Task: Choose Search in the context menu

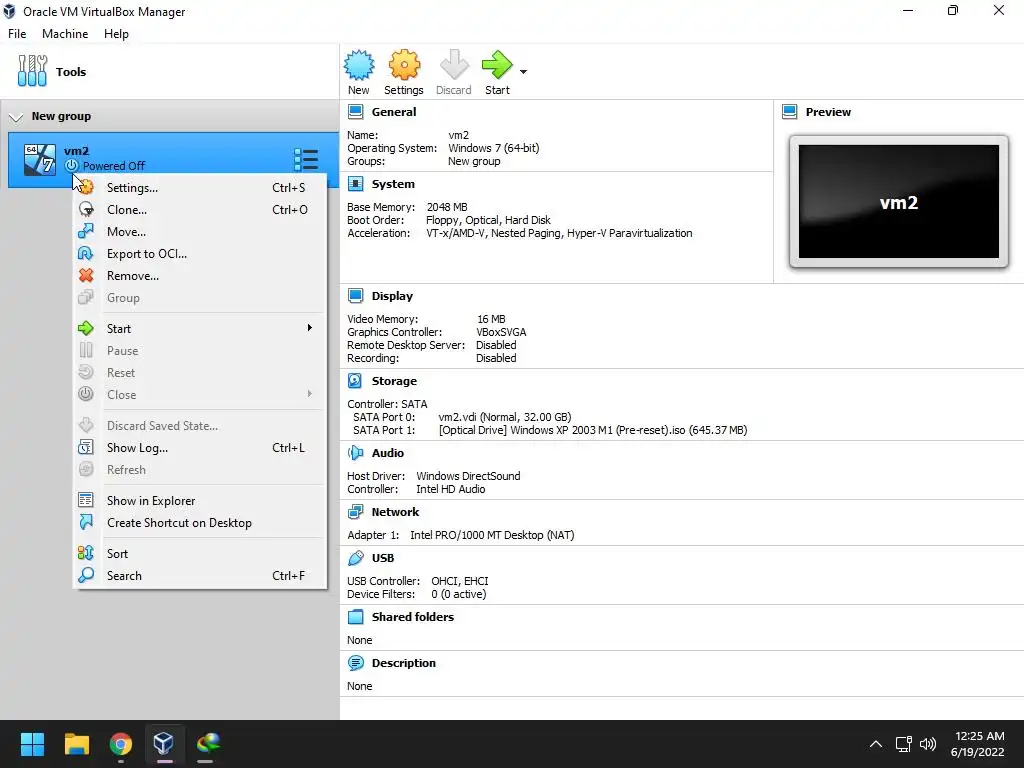Action: tap(200, 576)
